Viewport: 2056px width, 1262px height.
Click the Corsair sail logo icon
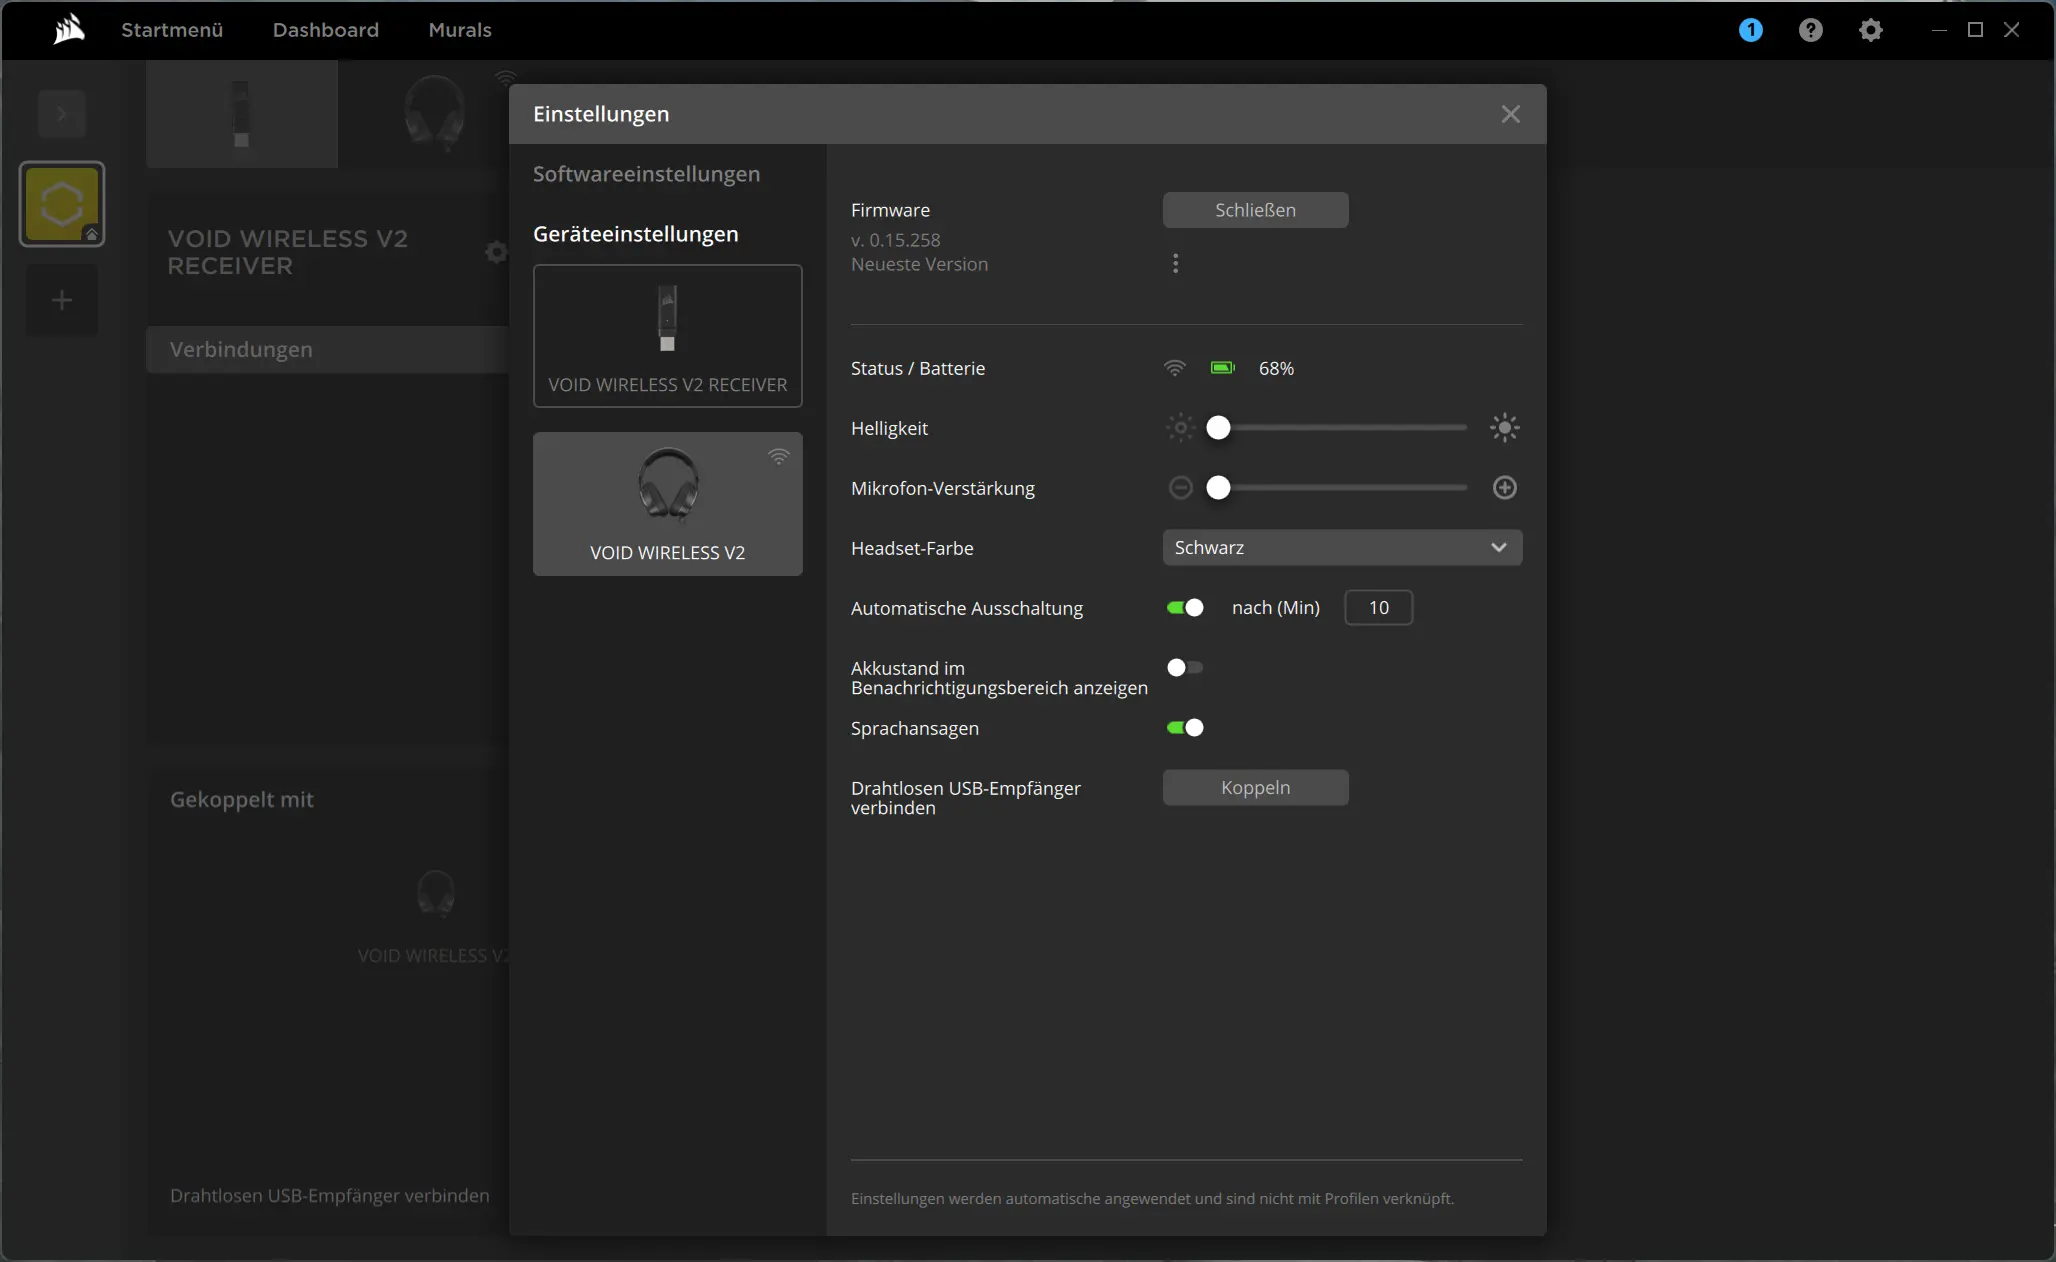69,30
